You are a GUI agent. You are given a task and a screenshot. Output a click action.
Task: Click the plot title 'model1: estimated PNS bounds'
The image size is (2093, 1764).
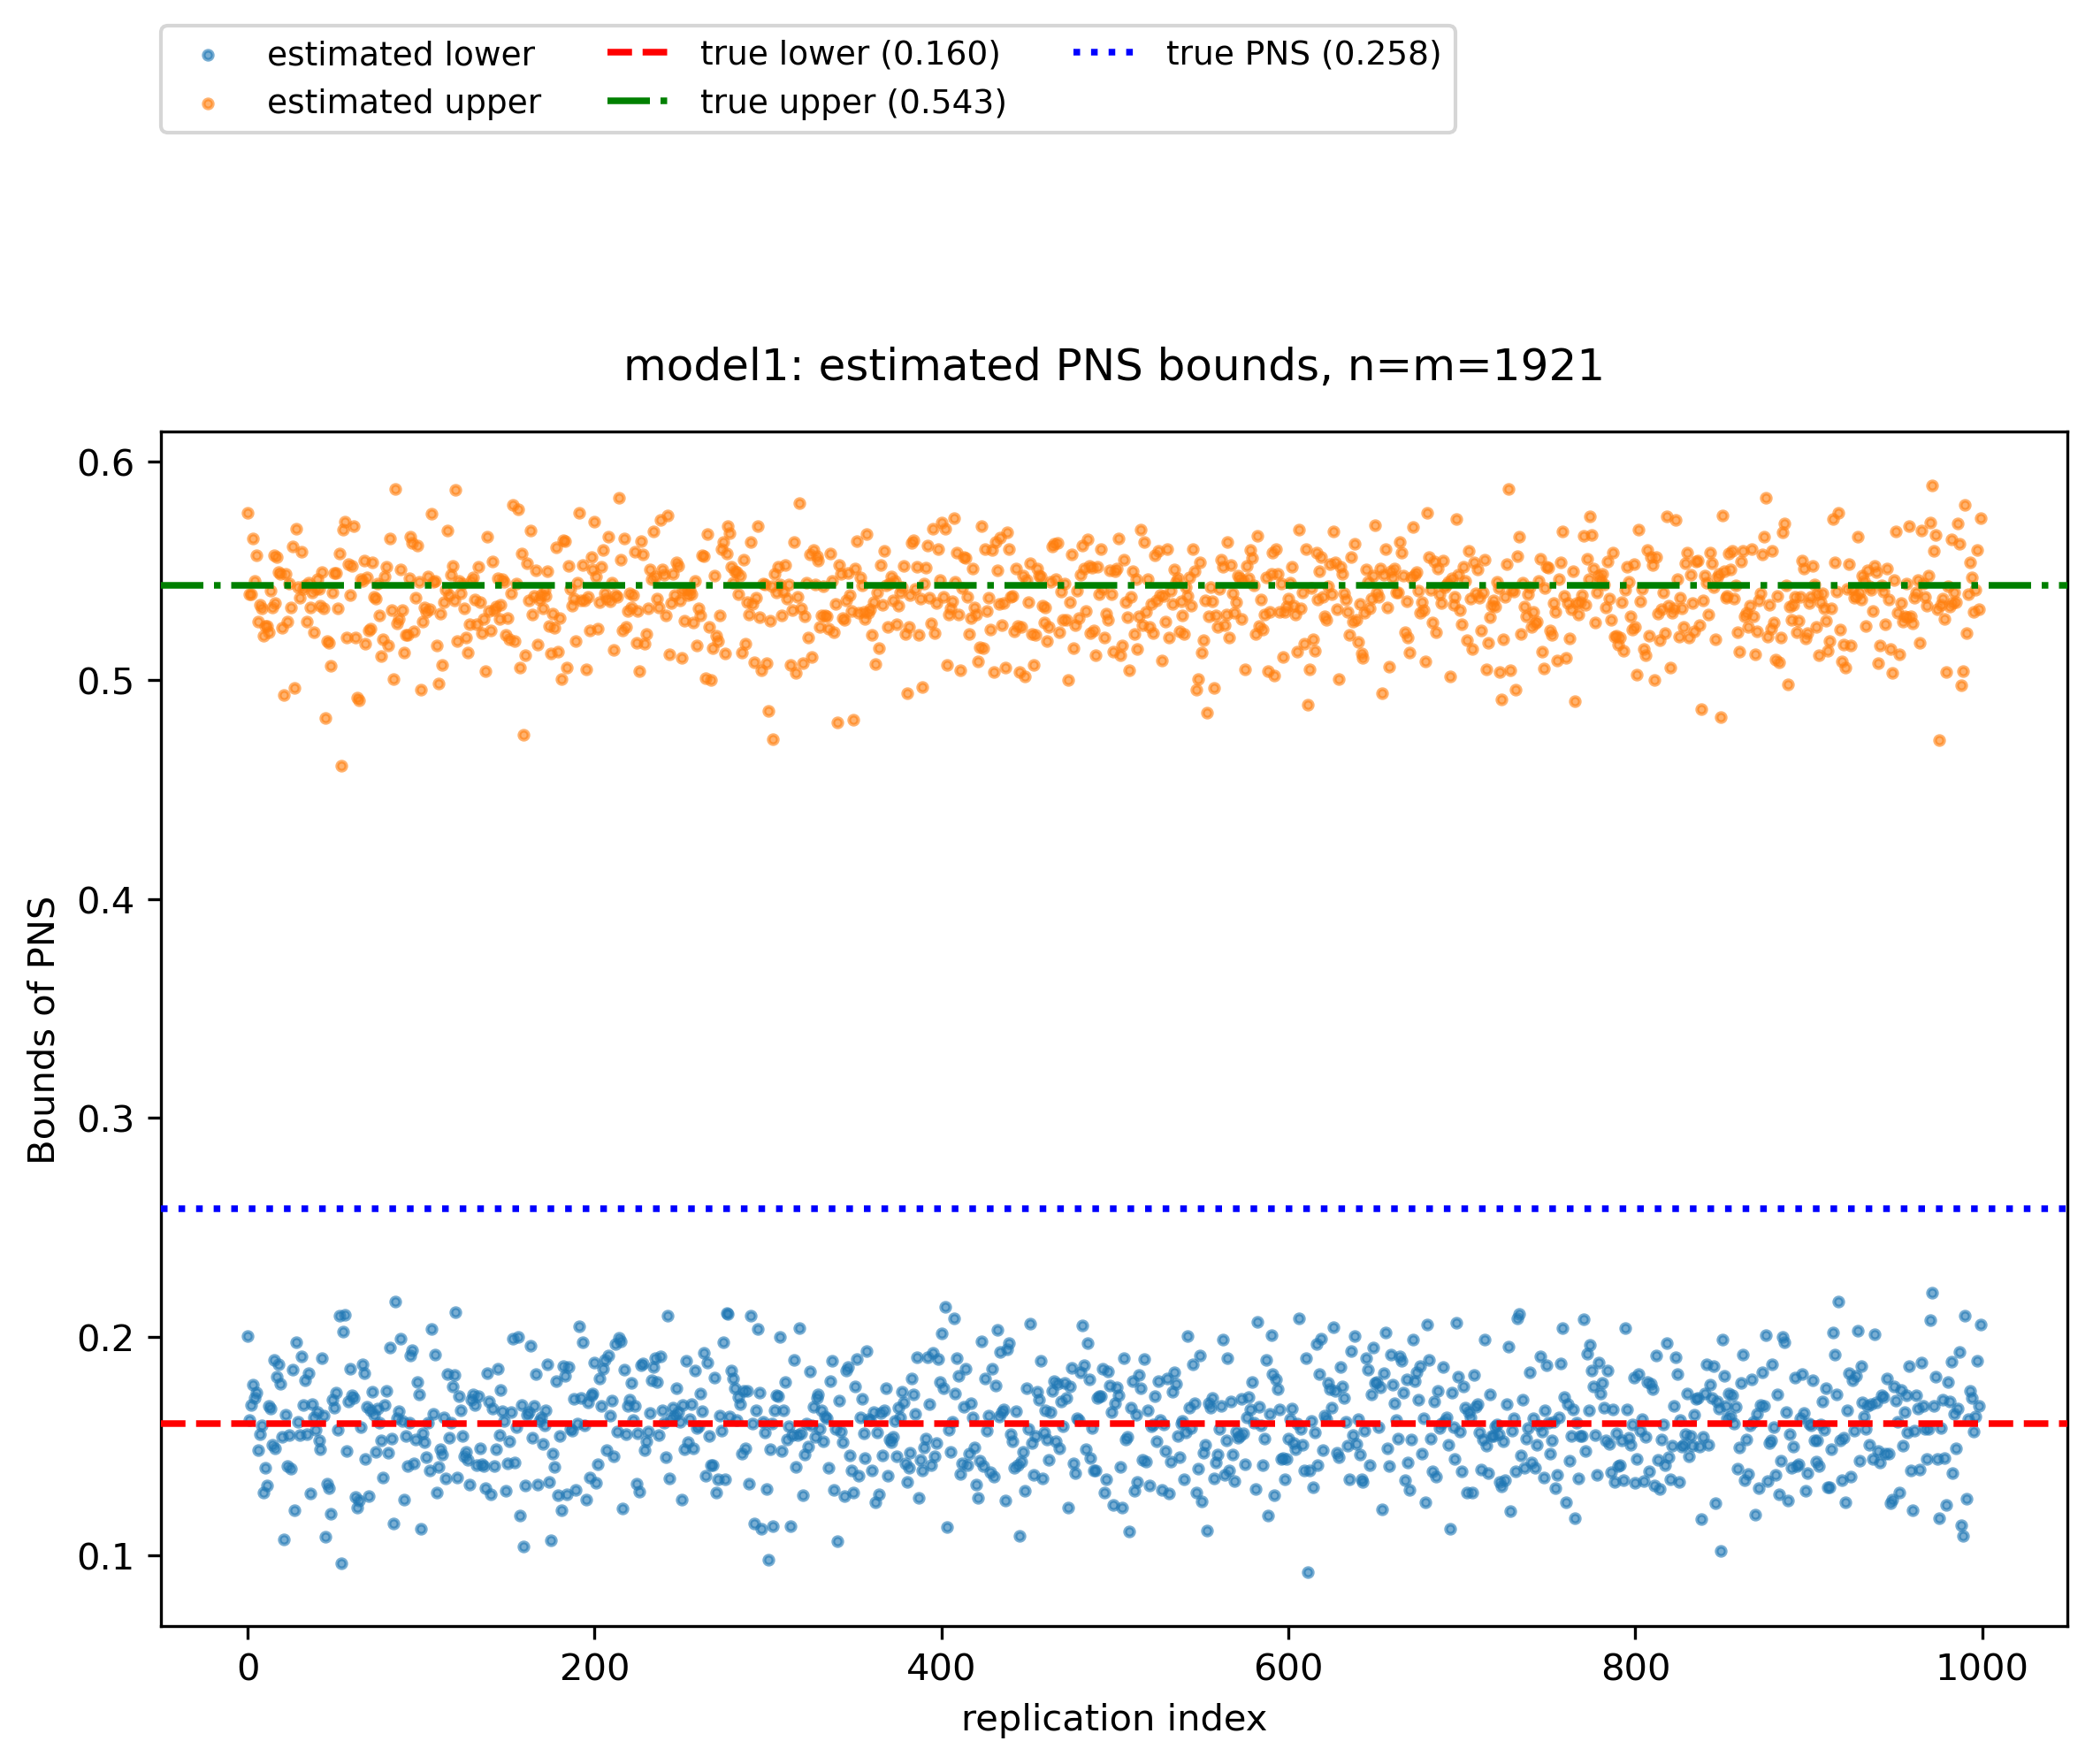point(1112,366)
